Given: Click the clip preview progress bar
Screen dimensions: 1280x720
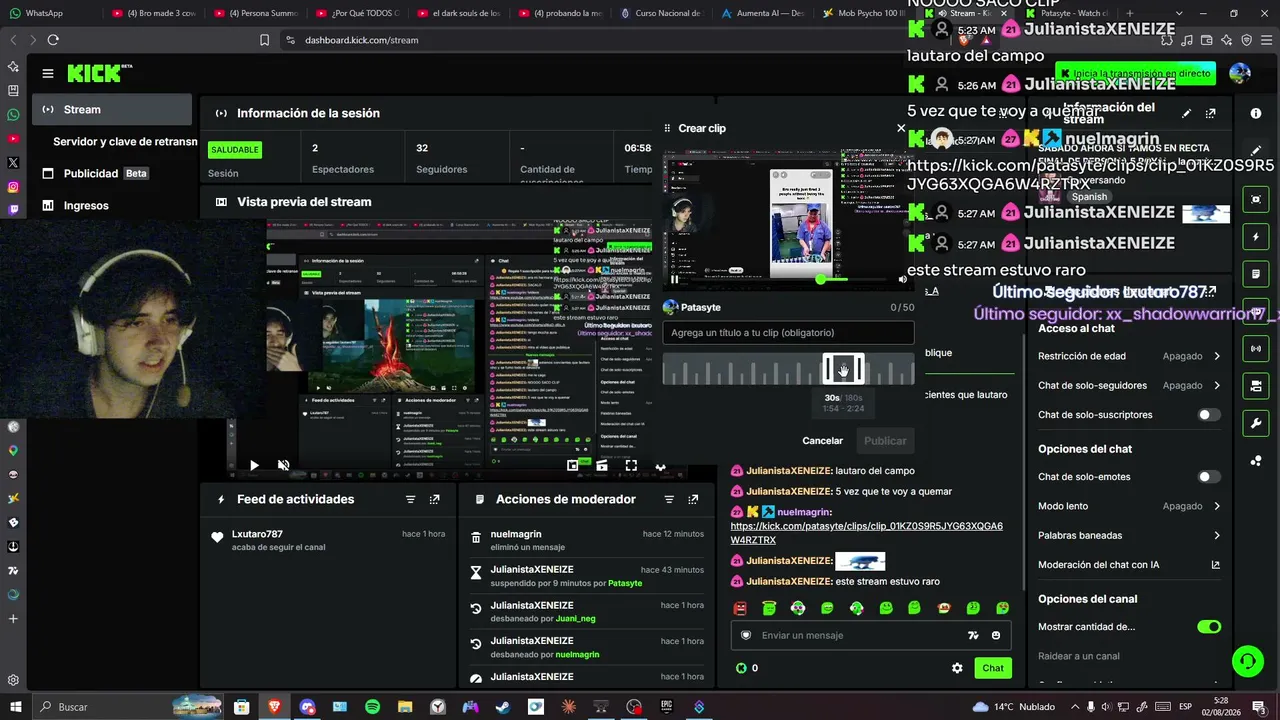Looking at the screenshot, I should coord(789,279).
